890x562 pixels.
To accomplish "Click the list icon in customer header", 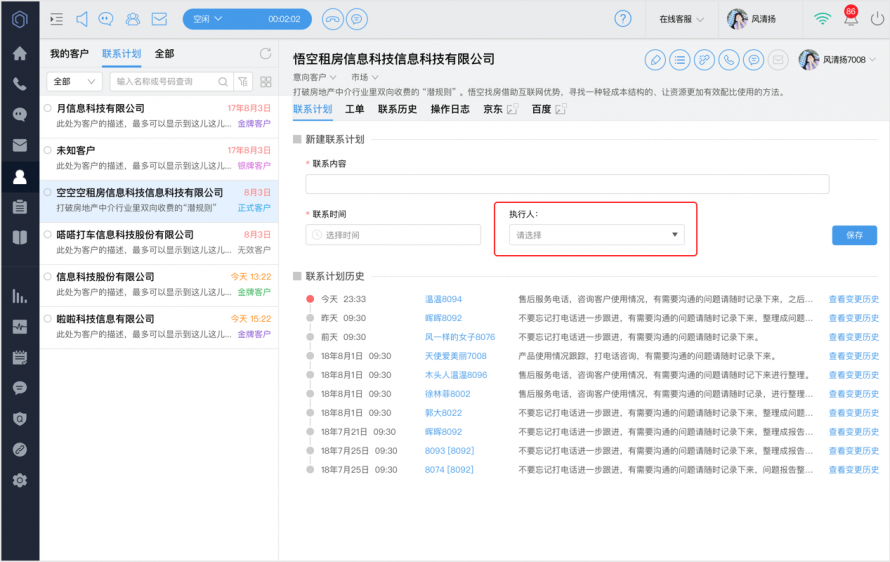I will (679, 60).
